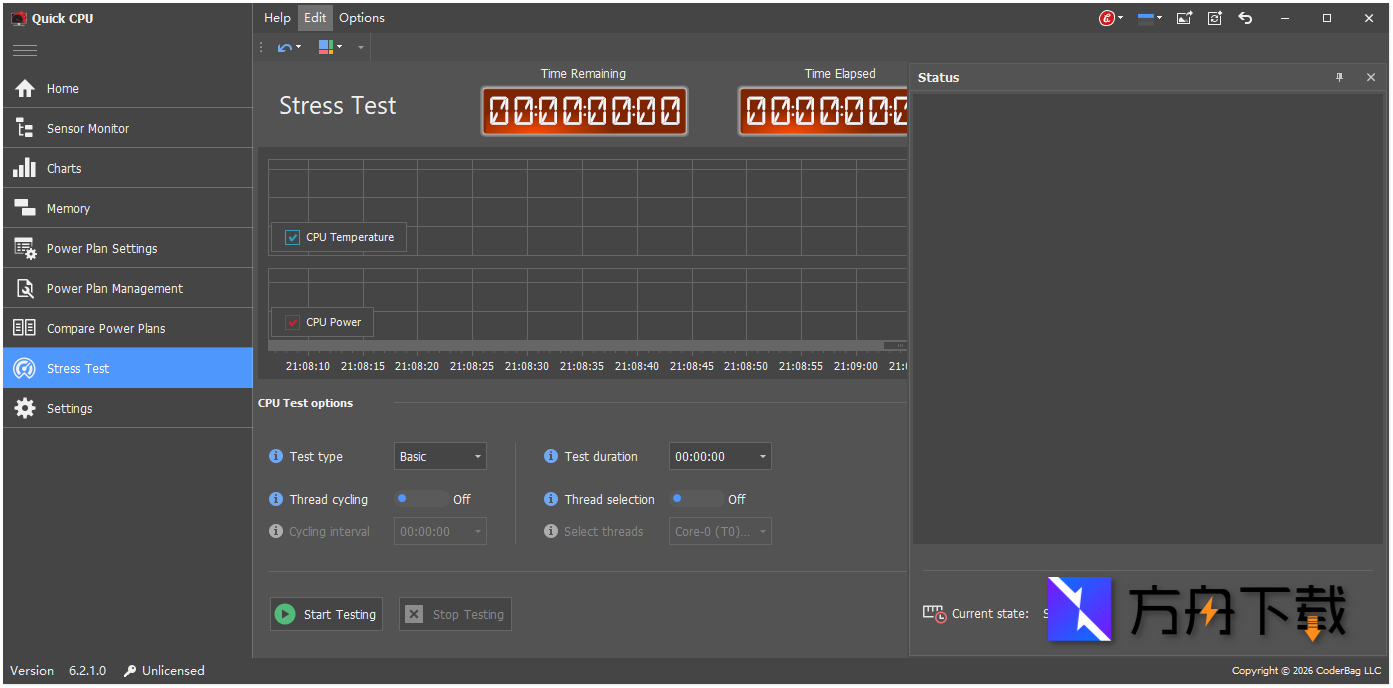This screenshot has width=1393, height=688.
Task: Toggle the CPU Power checkbox
Action: [x=293, y=322]
